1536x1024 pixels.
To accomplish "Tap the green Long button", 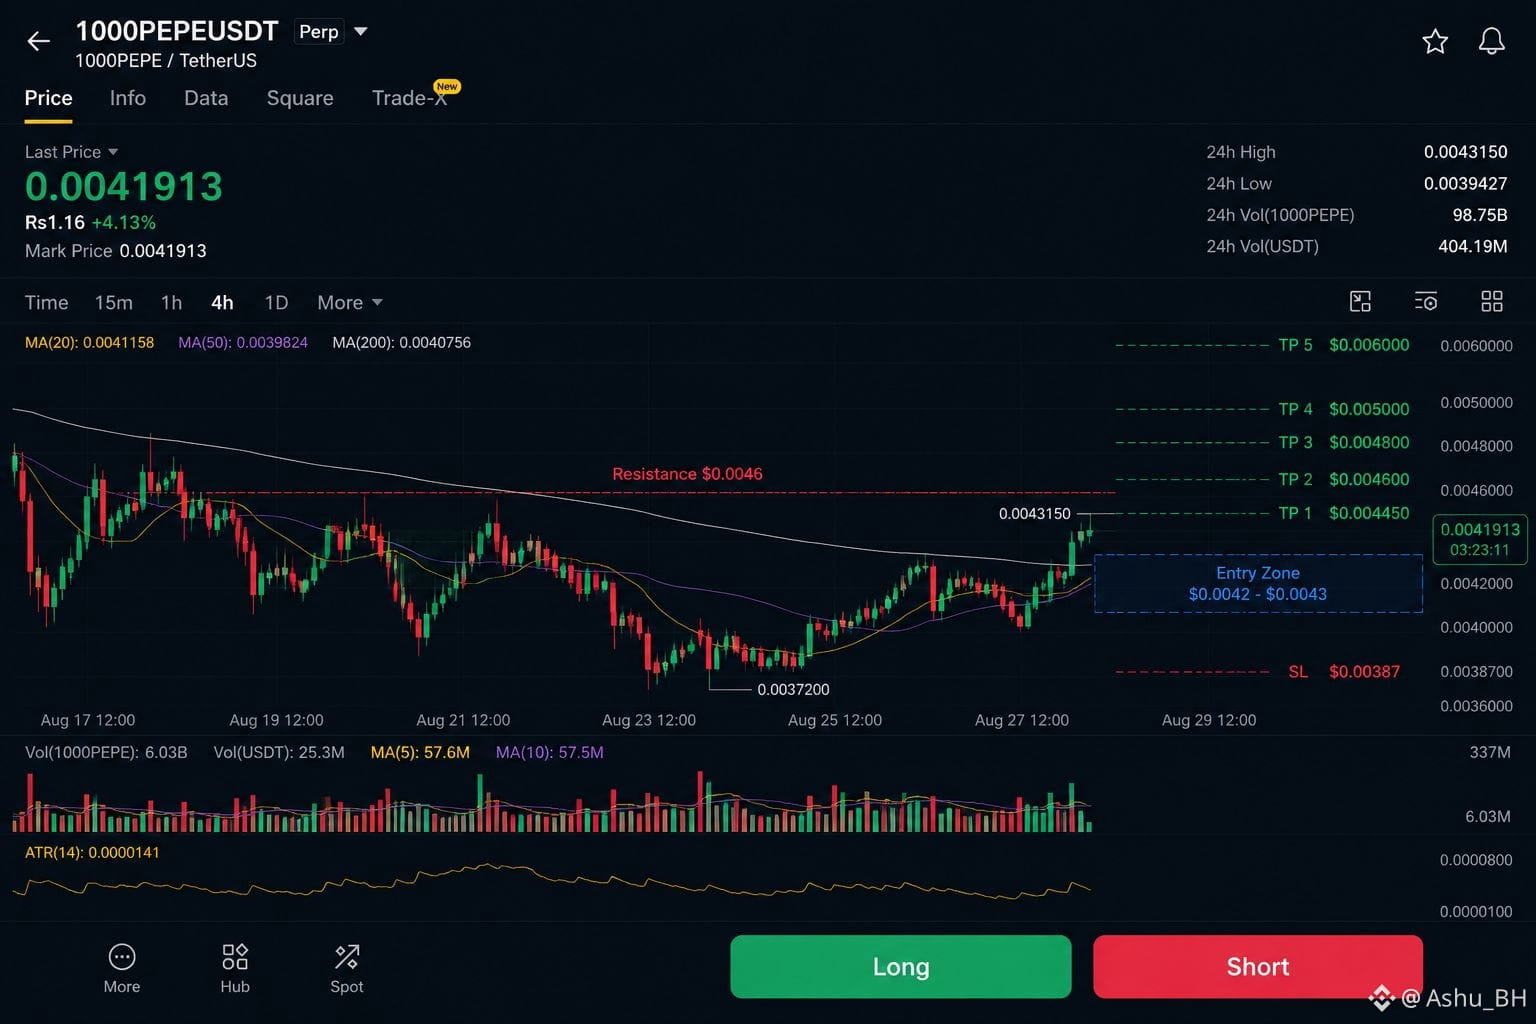I will [901, 967].
